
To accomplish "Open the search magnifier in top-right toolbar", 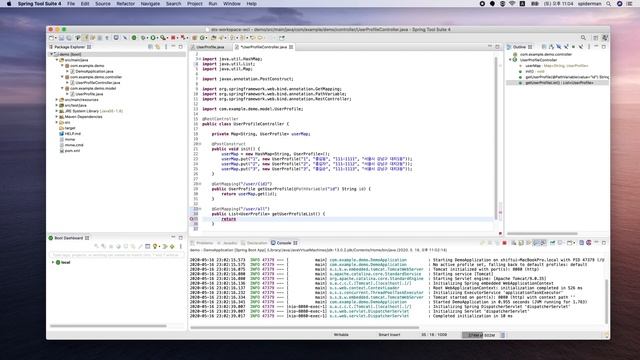I will click(583, 38).
